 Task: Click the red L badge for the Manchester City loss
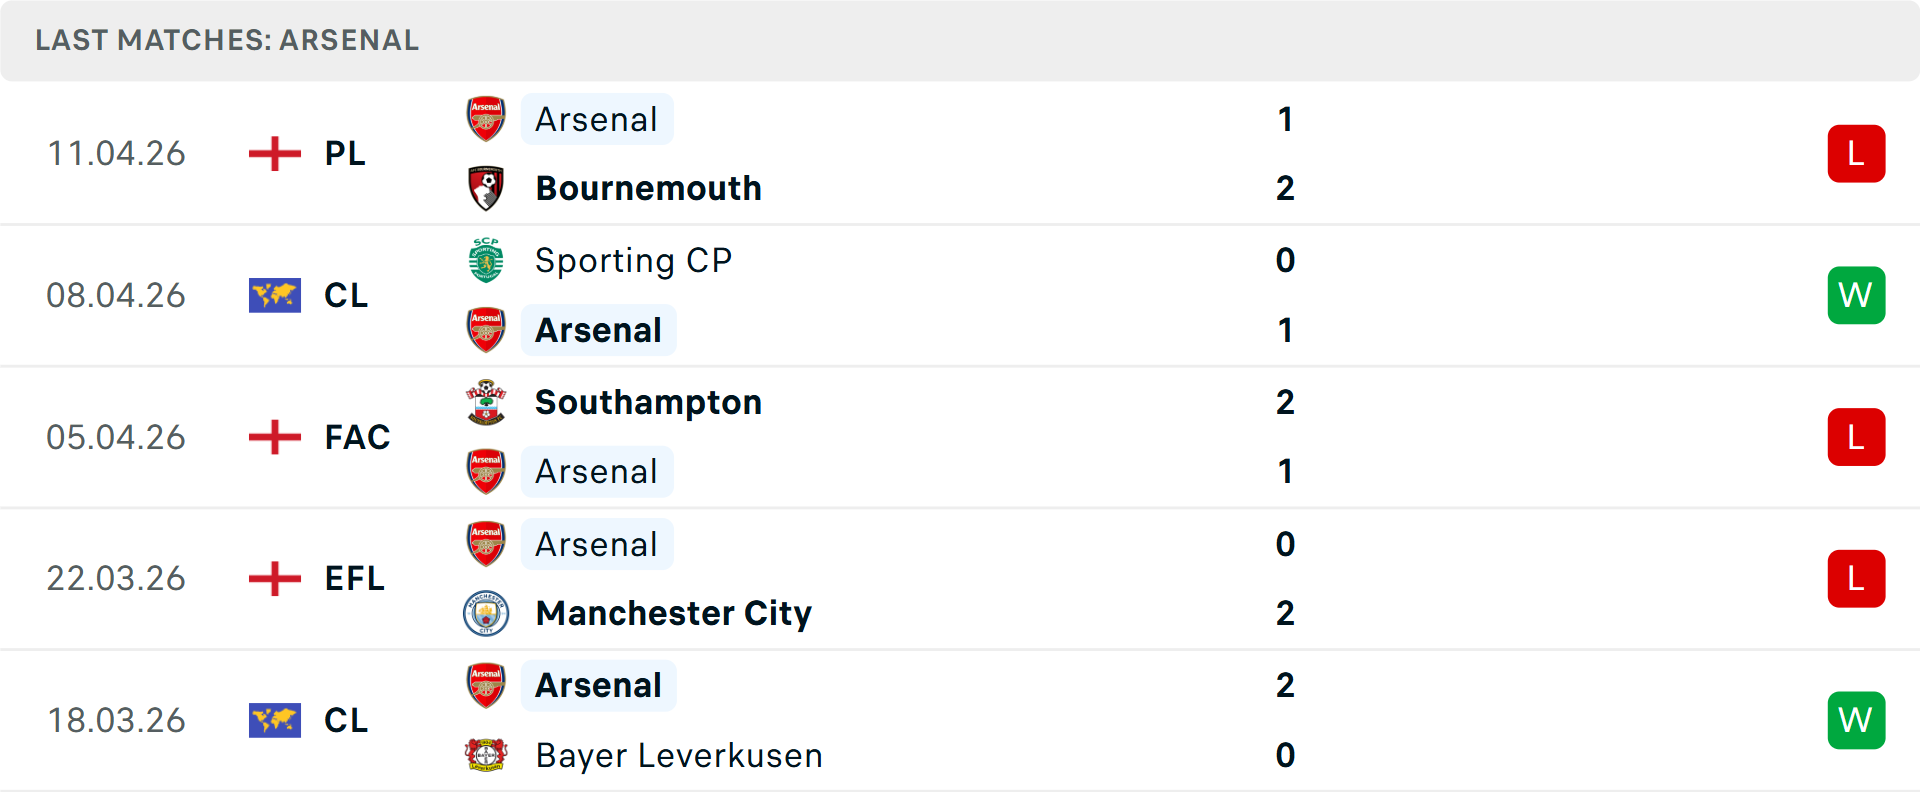tap(1856, 578)
